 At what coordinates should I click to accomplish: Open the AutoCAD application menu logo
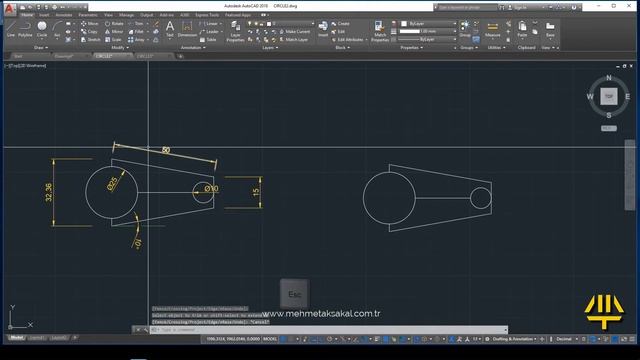[x=9, y=9]
